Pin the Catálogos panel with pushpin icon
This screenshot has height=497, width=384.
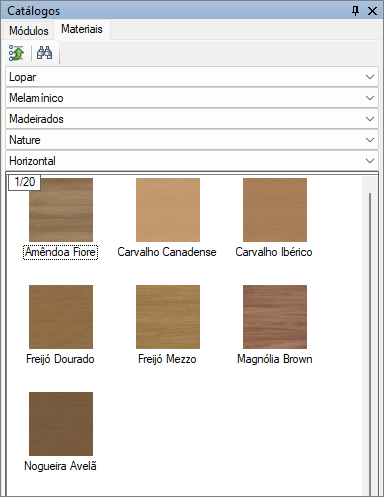(x=356, y=11)
